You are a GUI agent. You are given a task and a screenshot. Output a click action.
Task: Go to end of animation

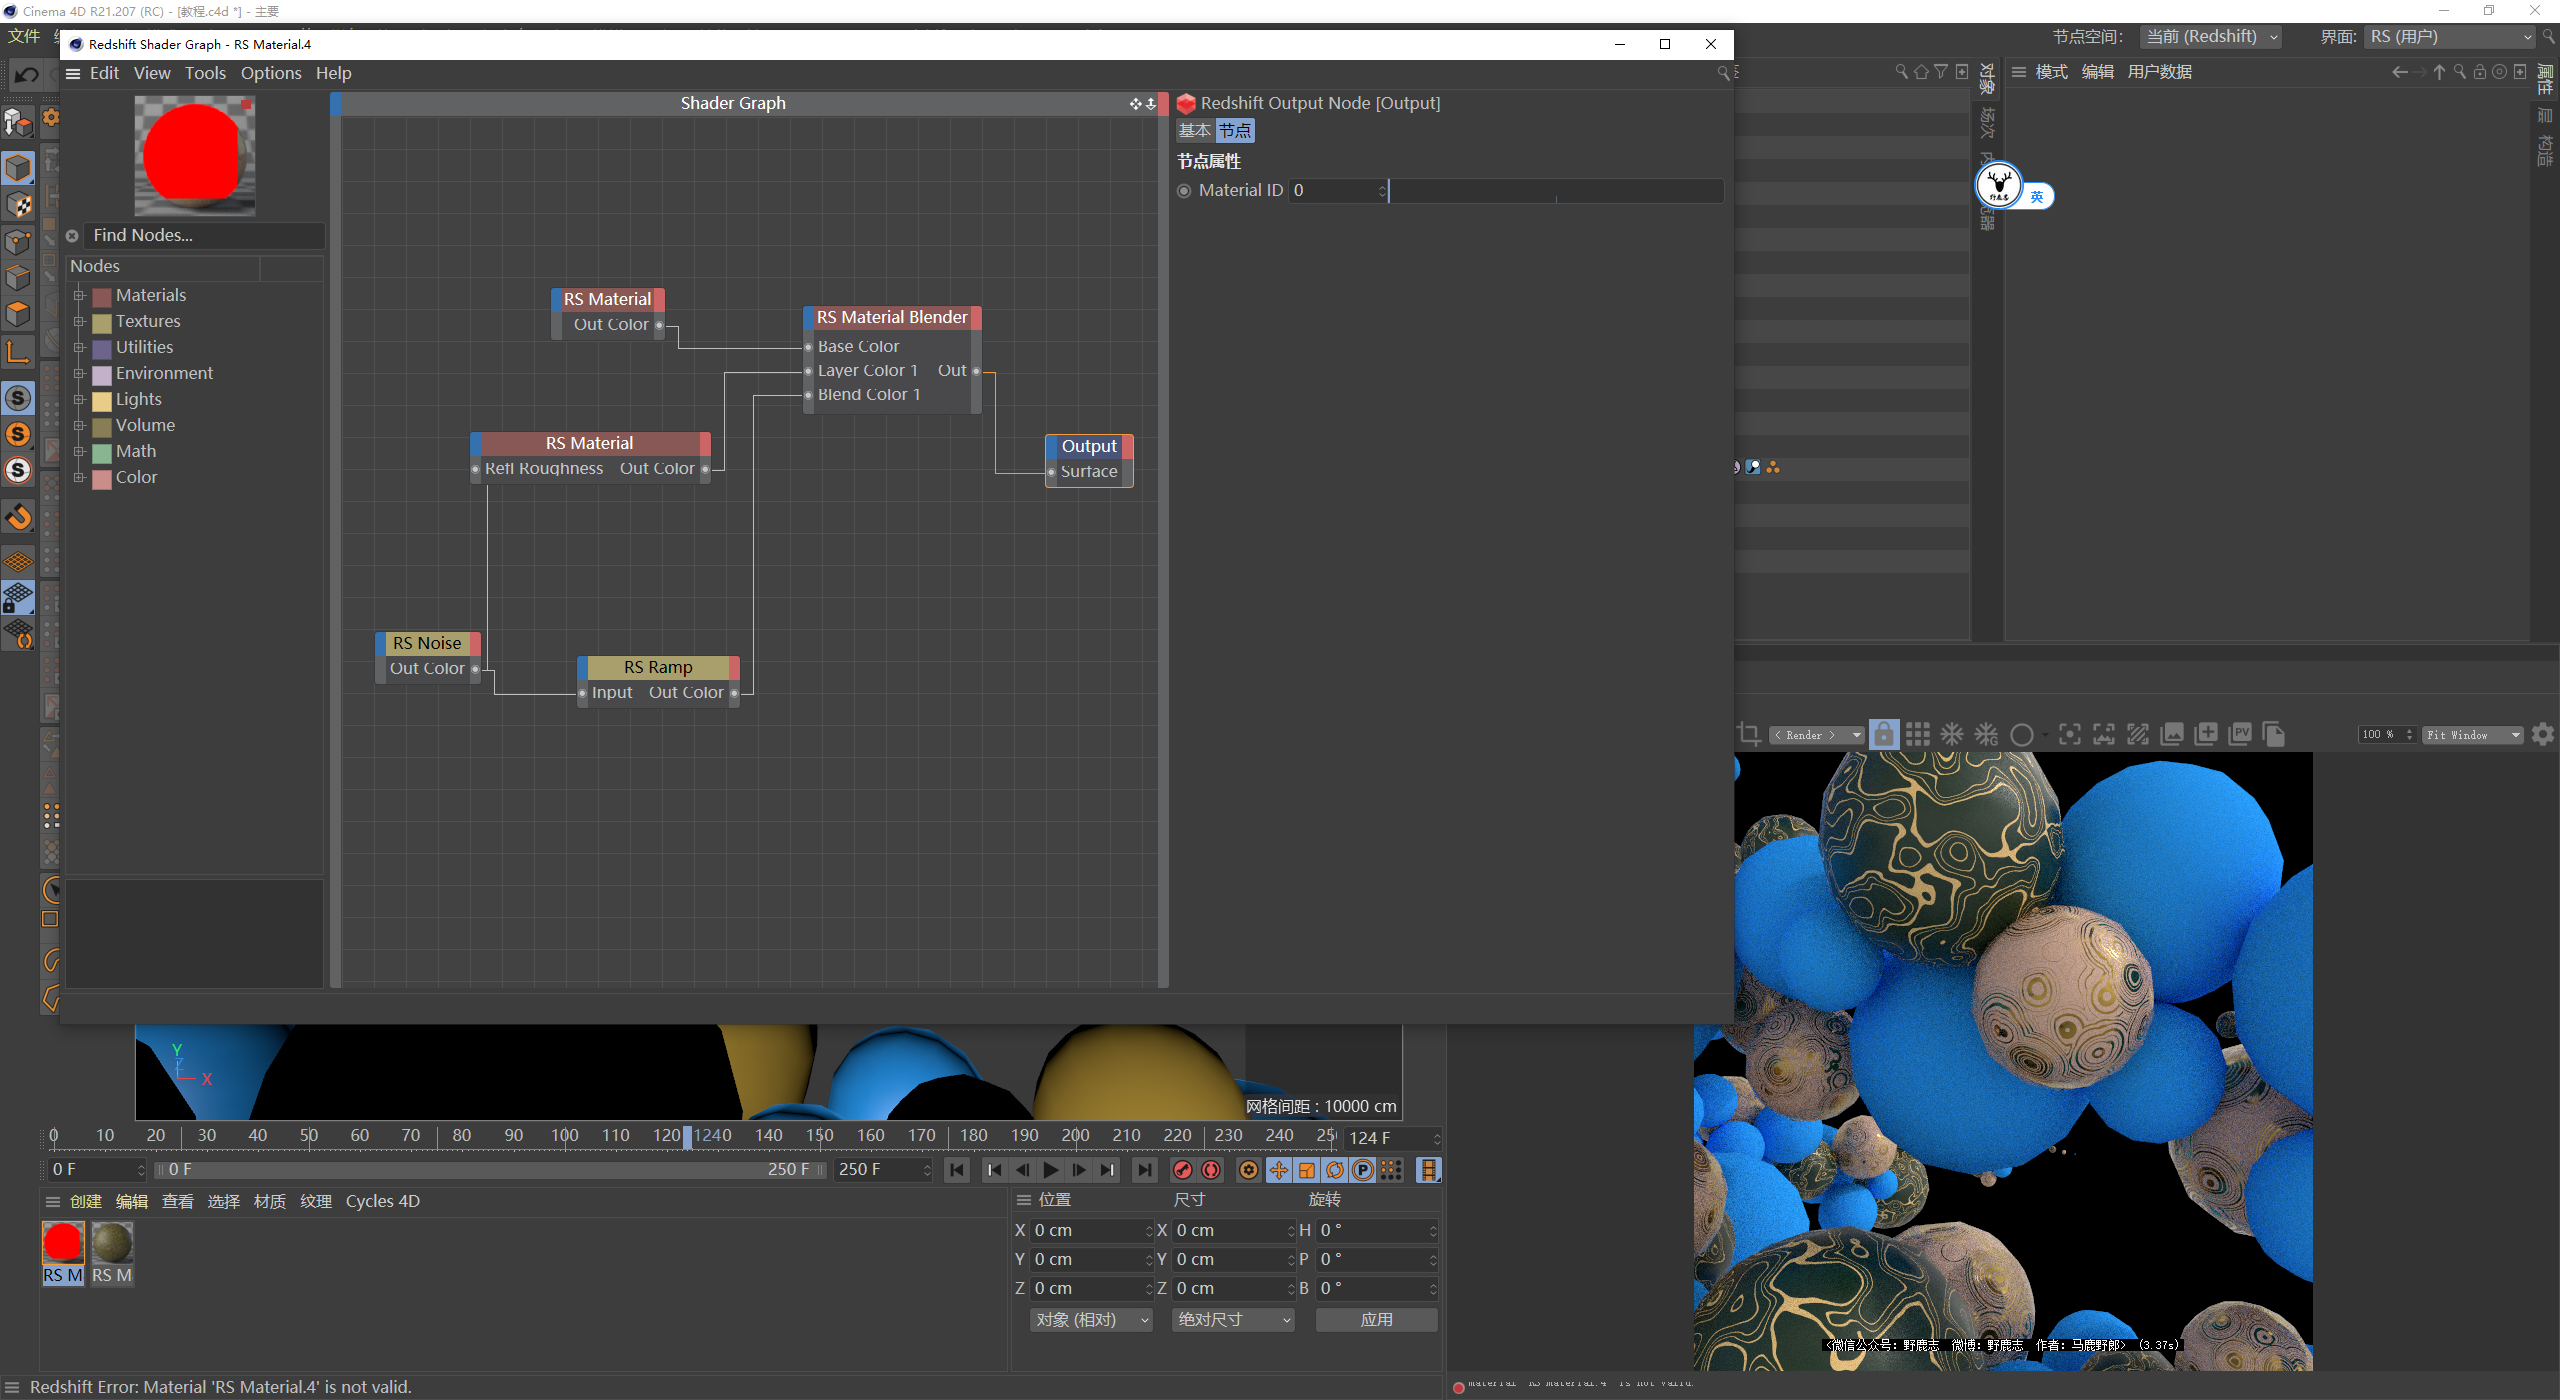pyautogui.click(x=1144, y=1170)
